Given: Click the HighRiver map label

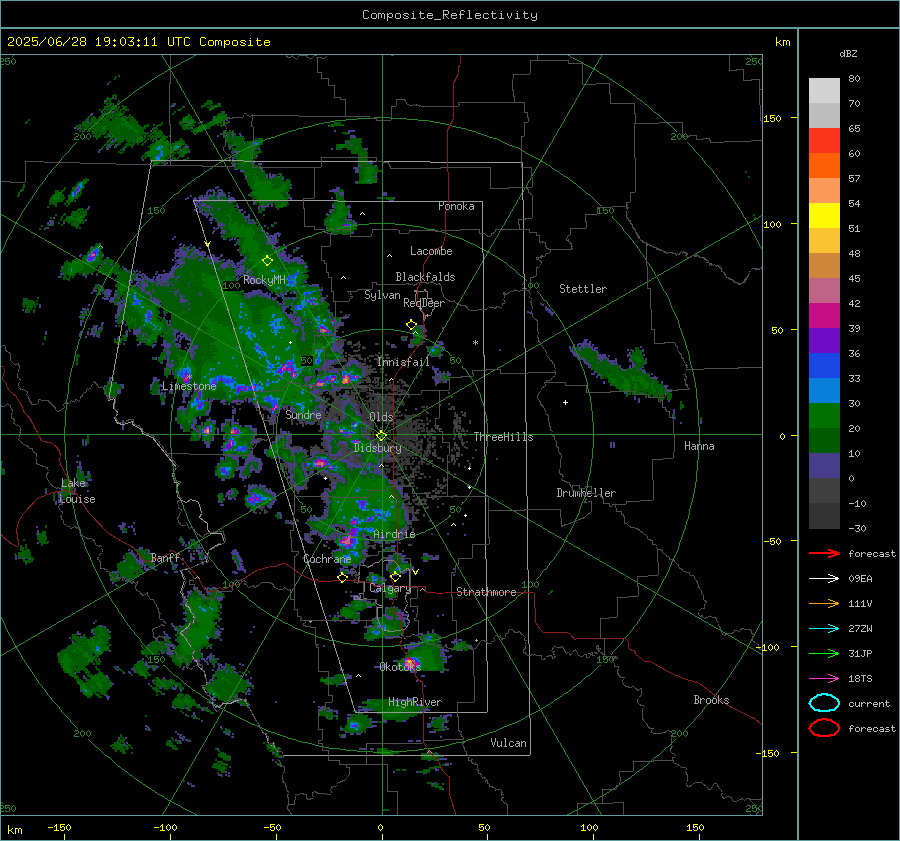Looking at the screenshot, I should 415,702.
